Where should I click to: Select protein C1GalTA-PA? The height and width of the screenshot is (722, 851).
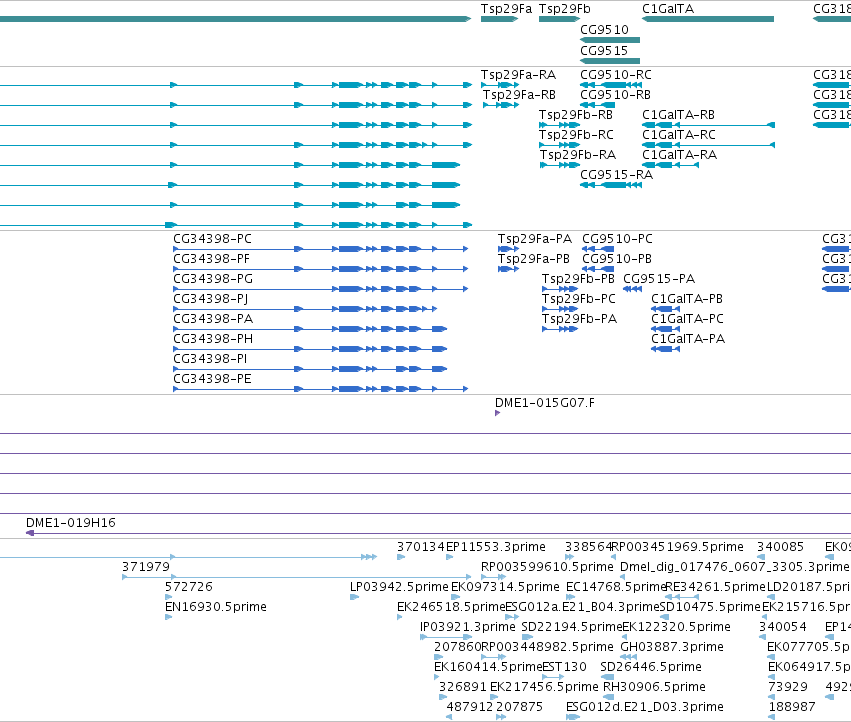[x=688, y=339]
